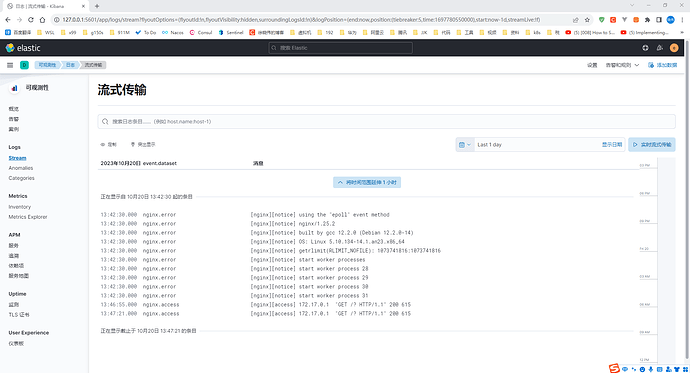Open the calendar quick-select time dropdown
Viewport: 690px width, 373px height.
(x=465, y=145)
